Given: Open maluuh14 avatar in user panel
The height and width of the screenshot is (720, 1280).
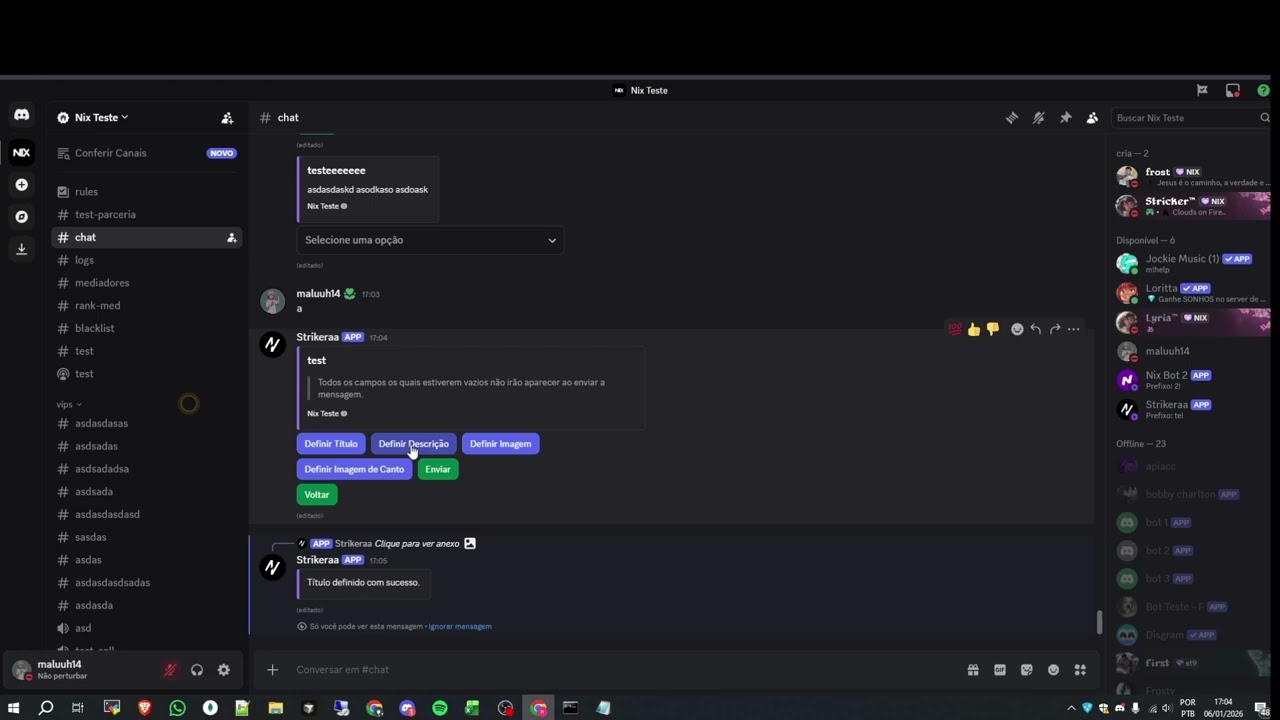Looking at the screenshot, I should click(21, 670).
